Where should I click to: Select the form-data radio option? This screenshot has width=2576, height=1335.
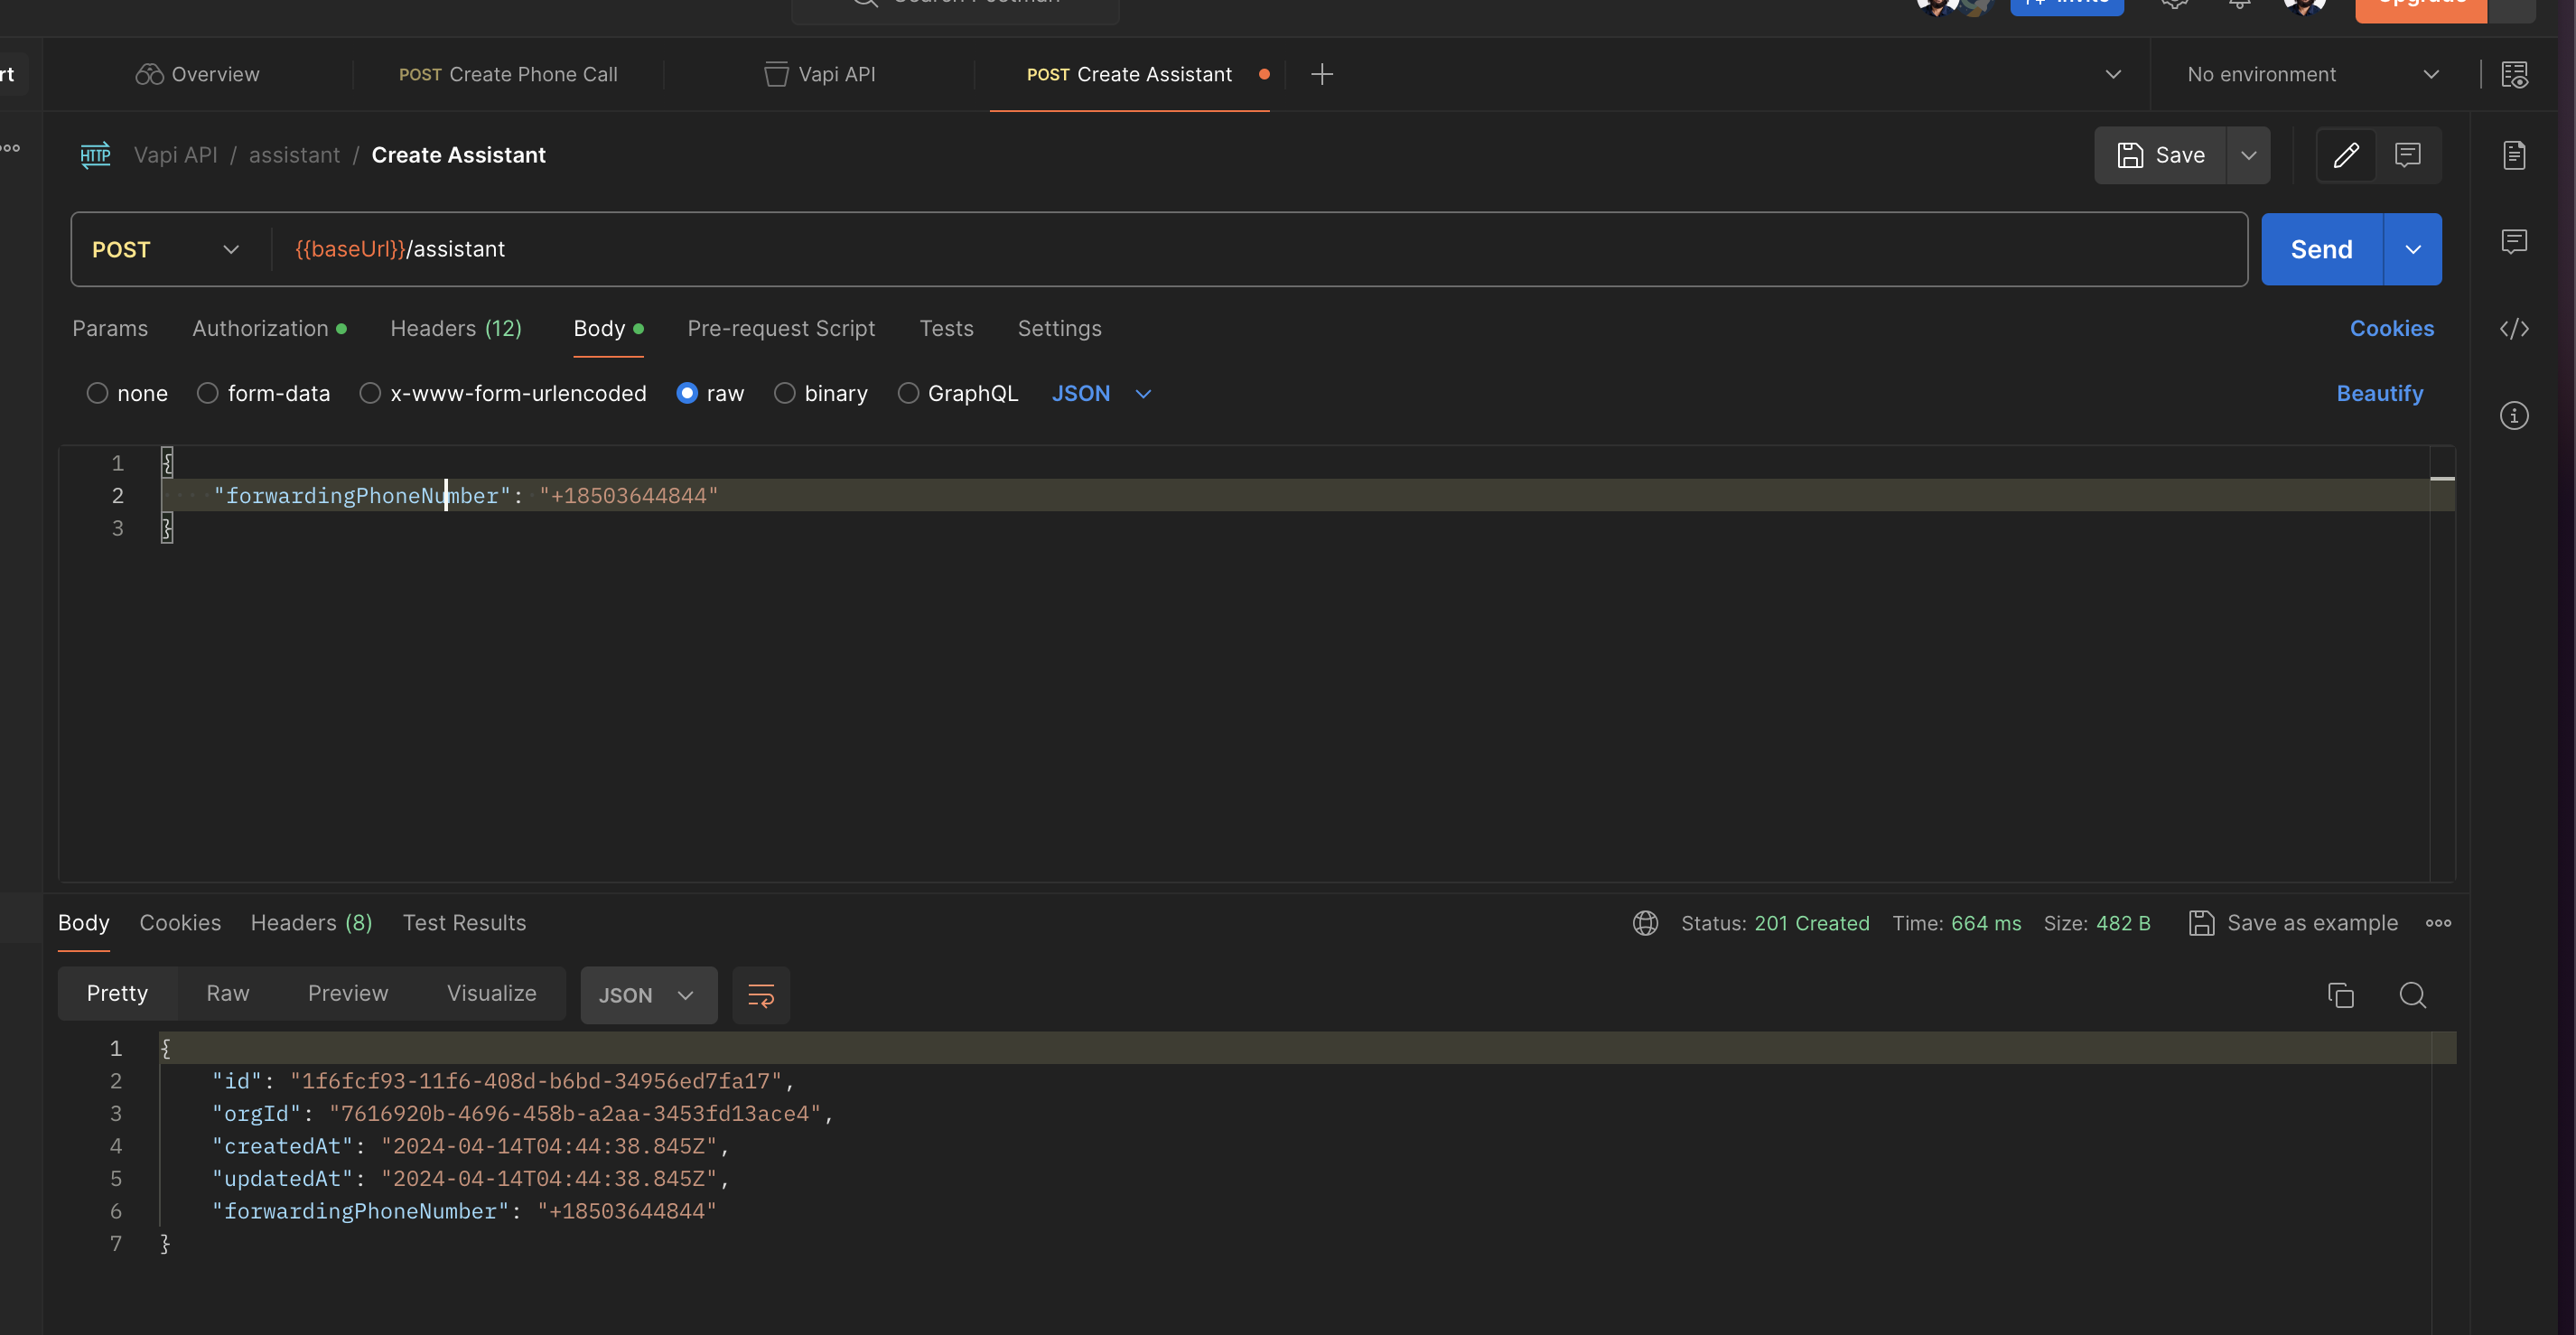click(207, 393)
